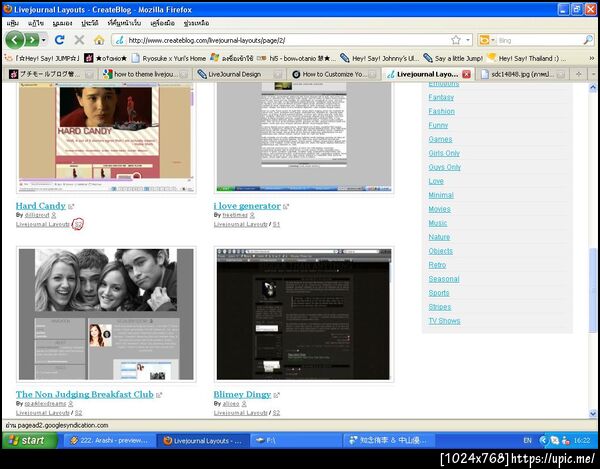Viewport: 600px width, 469px height.
Task: Open the Fantasy category
Action: [441, 97]
